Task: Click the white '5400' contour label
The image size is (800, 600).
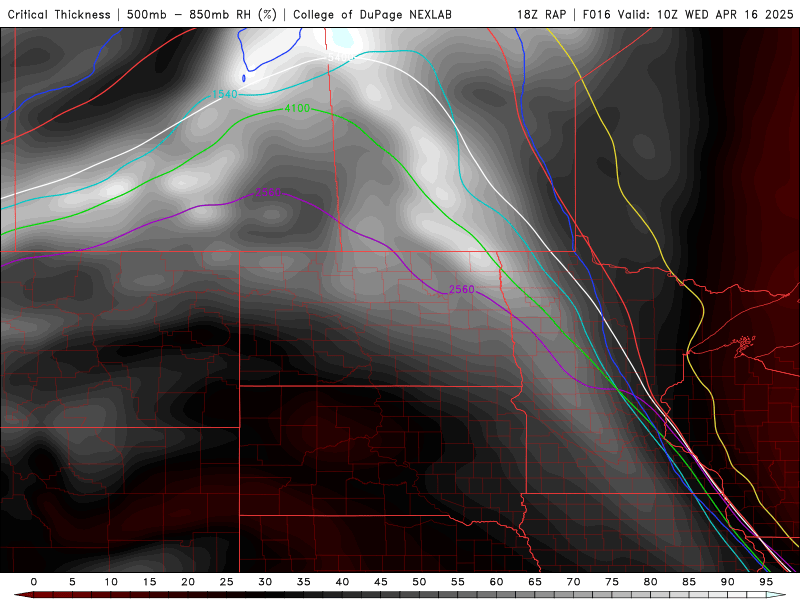Action: pos(340,57)
